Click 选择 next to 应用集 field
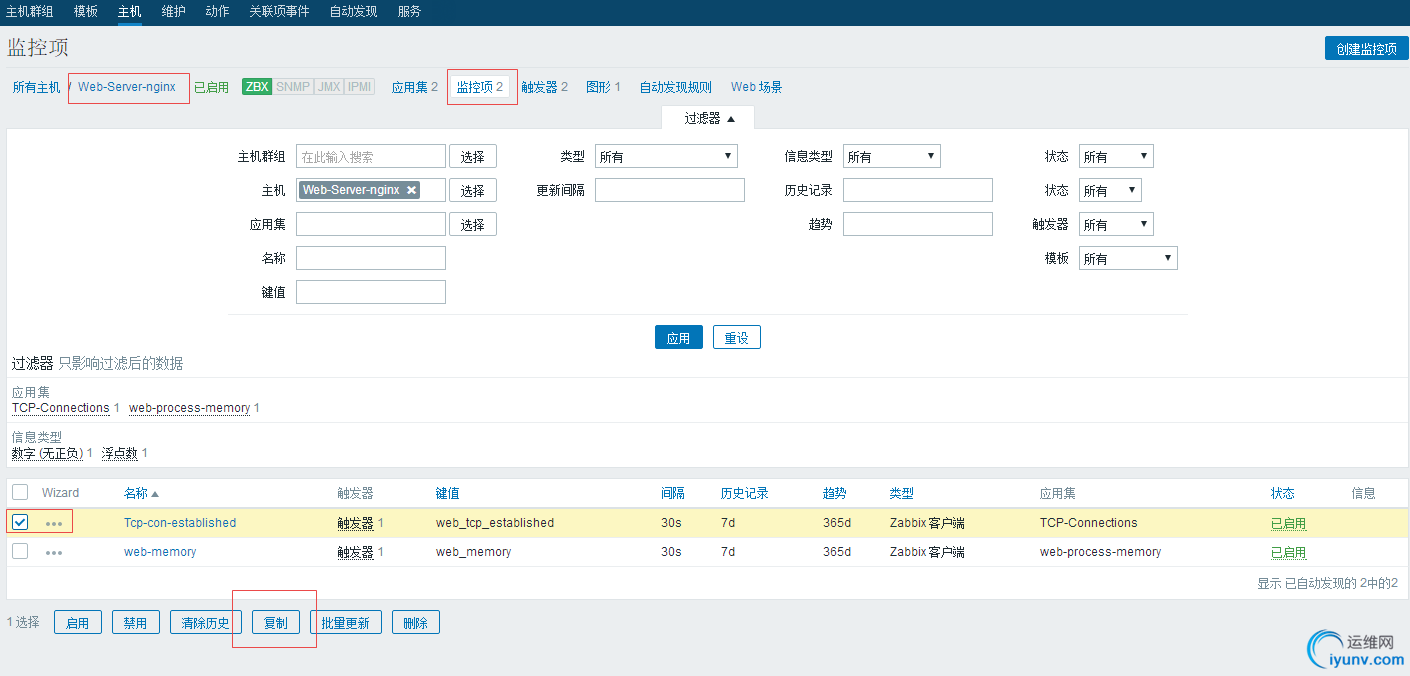 click(473, 224)
